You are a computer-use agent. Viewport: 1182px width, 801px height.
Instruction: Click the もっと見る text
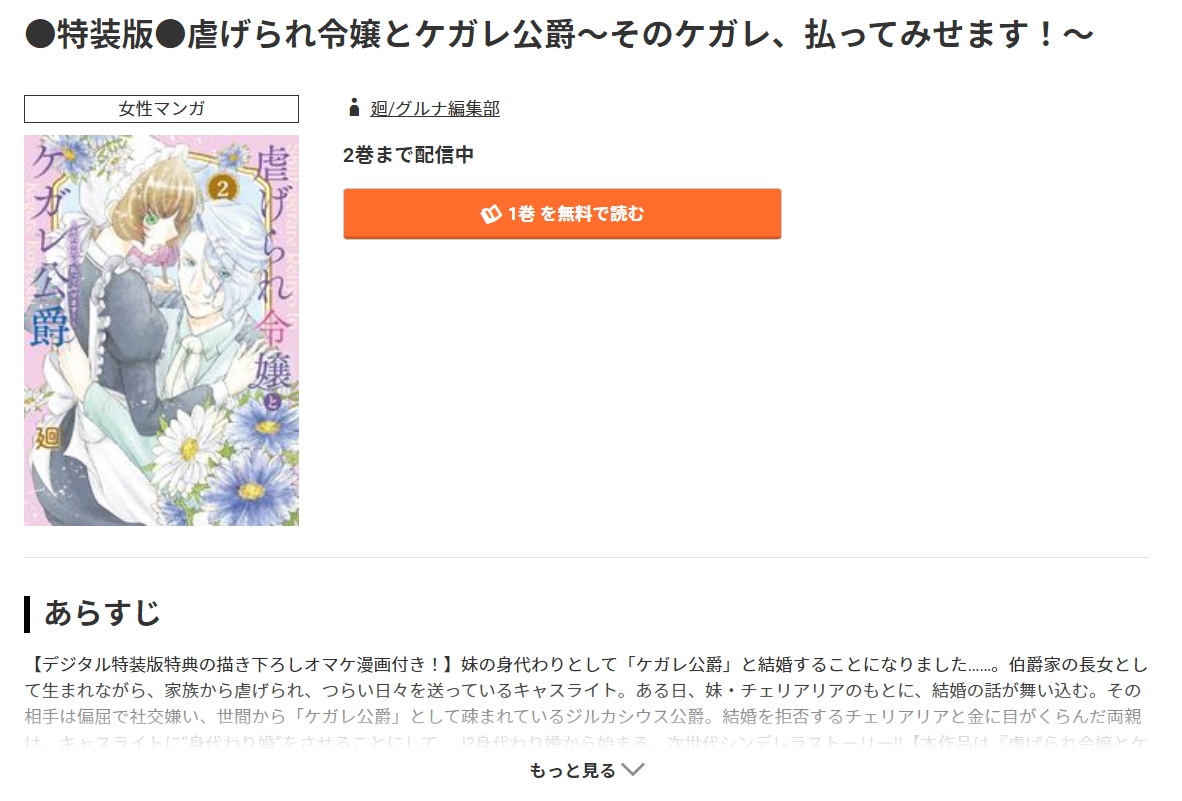point(572,770)
